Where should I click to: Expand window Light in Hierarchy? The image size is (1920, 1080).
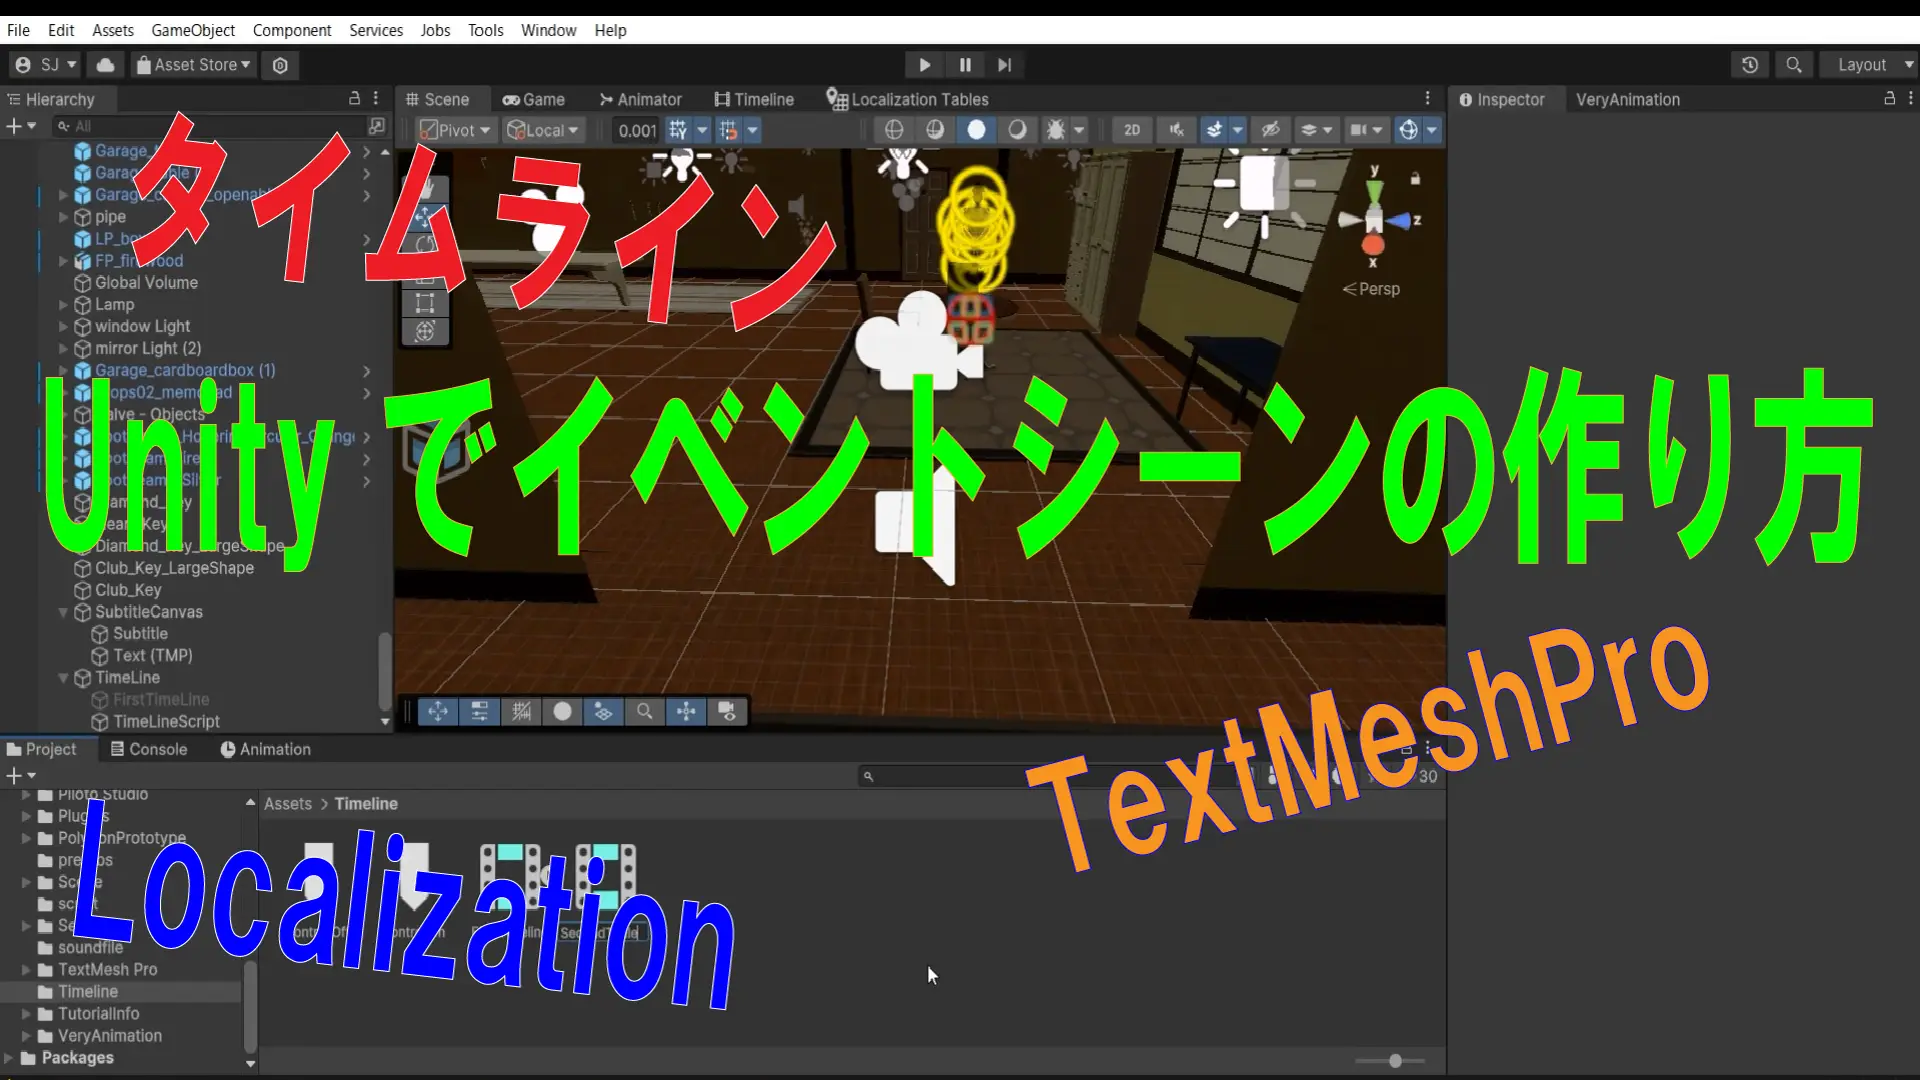point(63,327)
